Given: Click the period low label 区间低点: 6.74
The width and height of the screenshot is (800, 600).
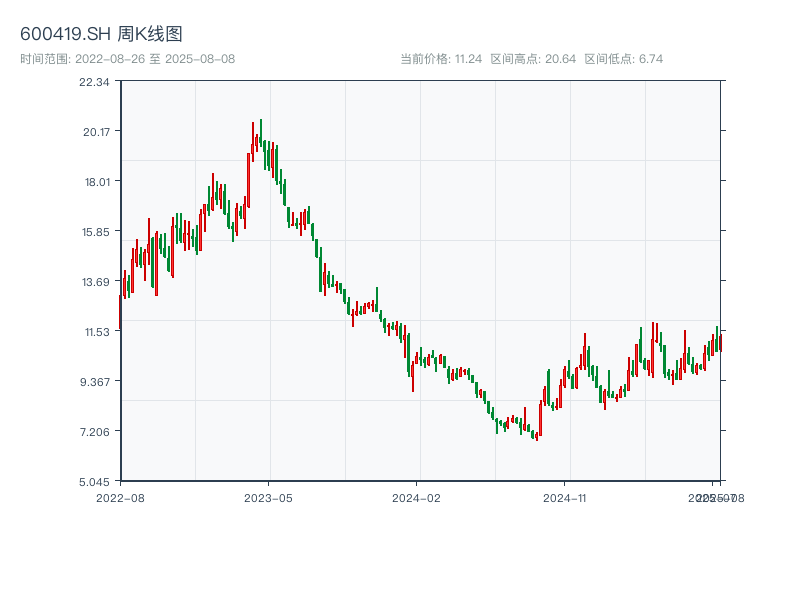Looking at the screenshot, I should pos(623,59).
